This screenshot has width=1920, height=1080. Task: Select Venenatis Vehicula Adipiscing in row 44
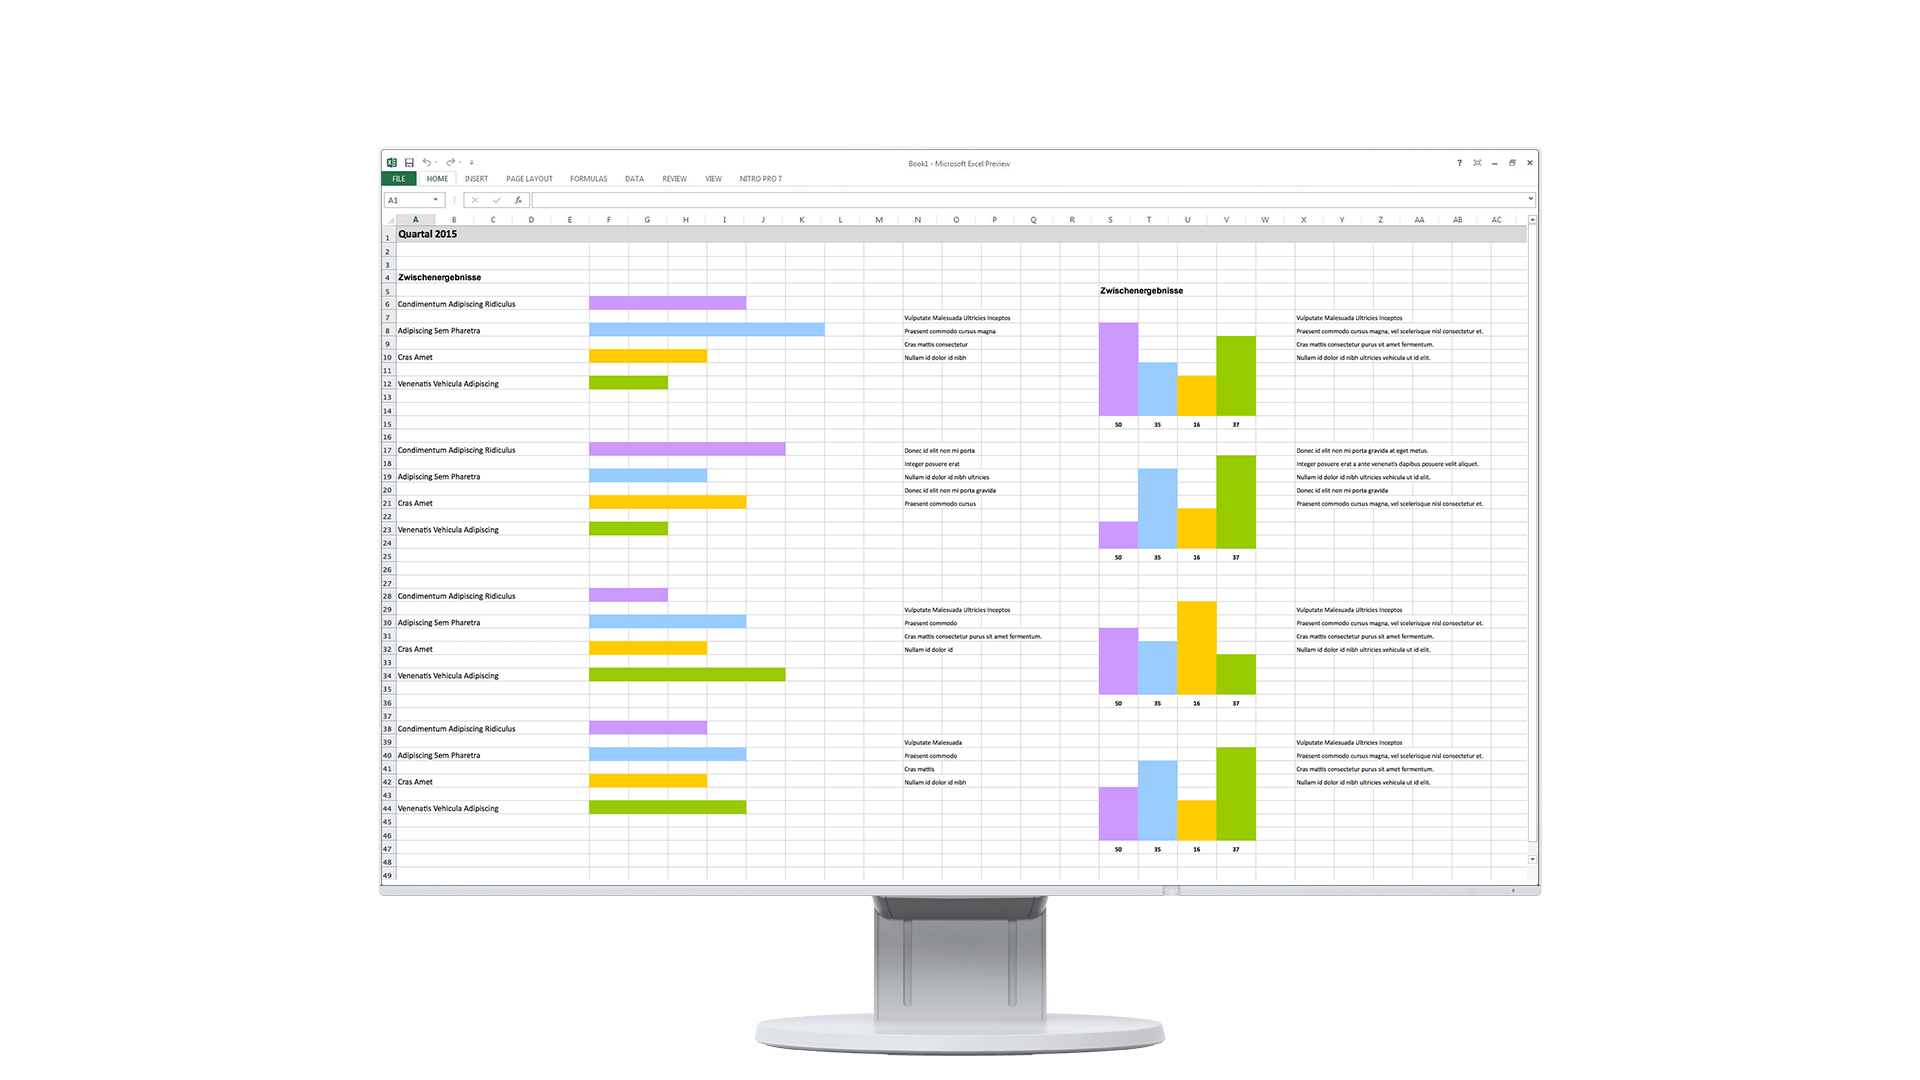click(x=448, y=809)
